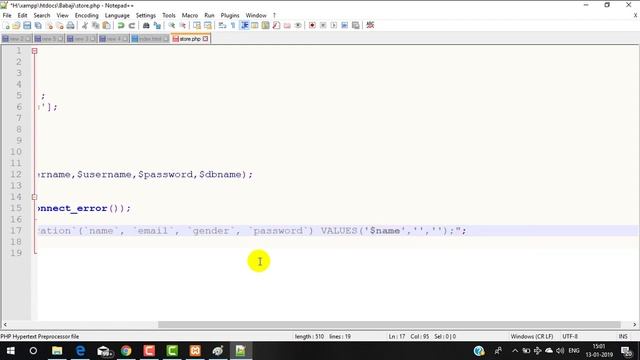Click the Playback macro icon

tap(334, 25)
